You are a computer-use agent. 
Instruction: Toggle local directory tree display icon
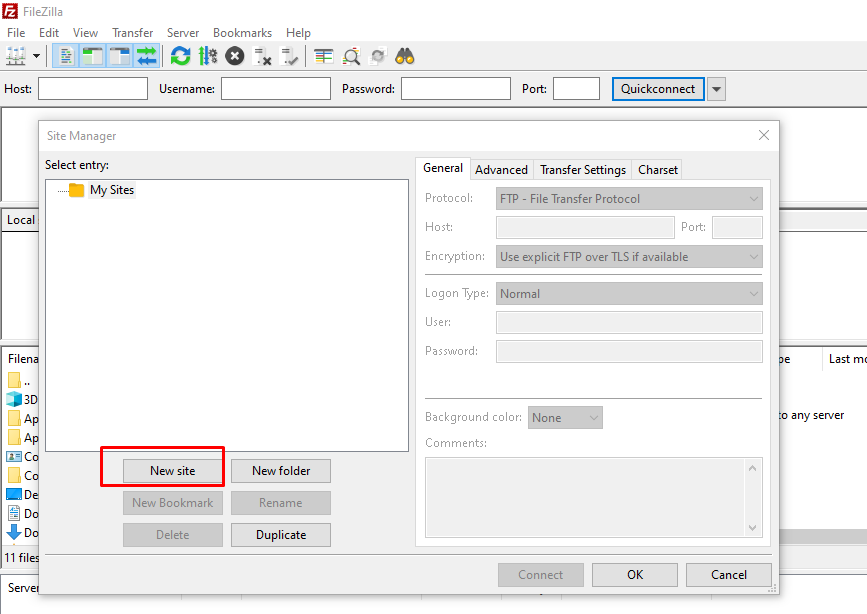tap(92, 56)
